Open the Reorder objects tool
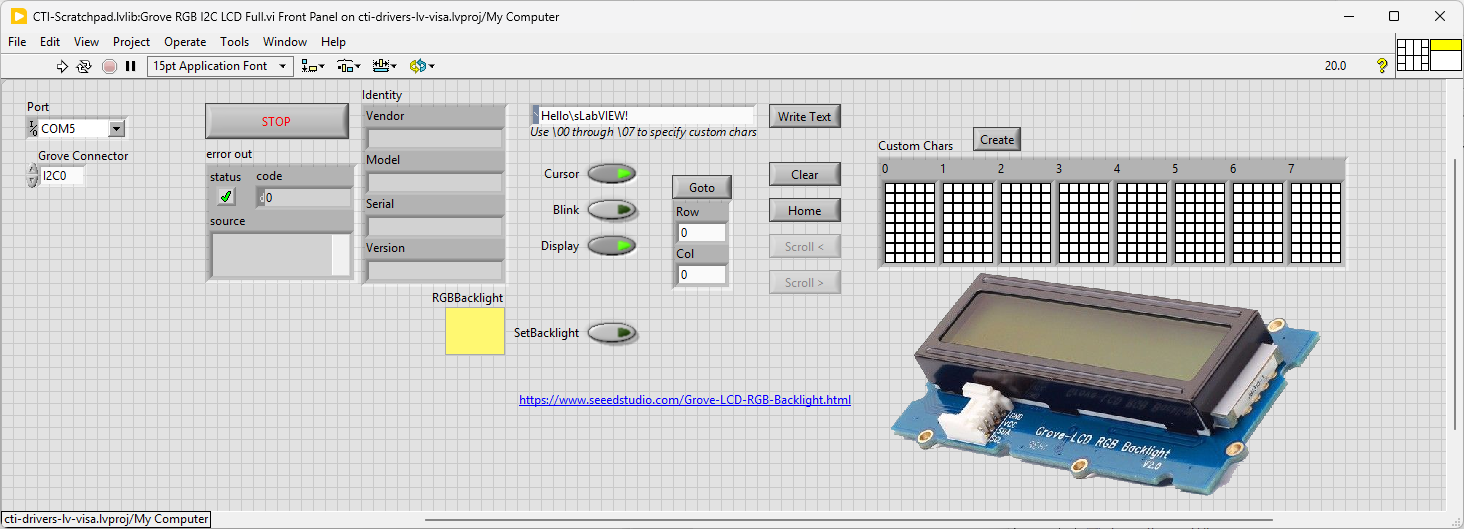This screenshot has height=529, width=1464. [x=421, y=66]
